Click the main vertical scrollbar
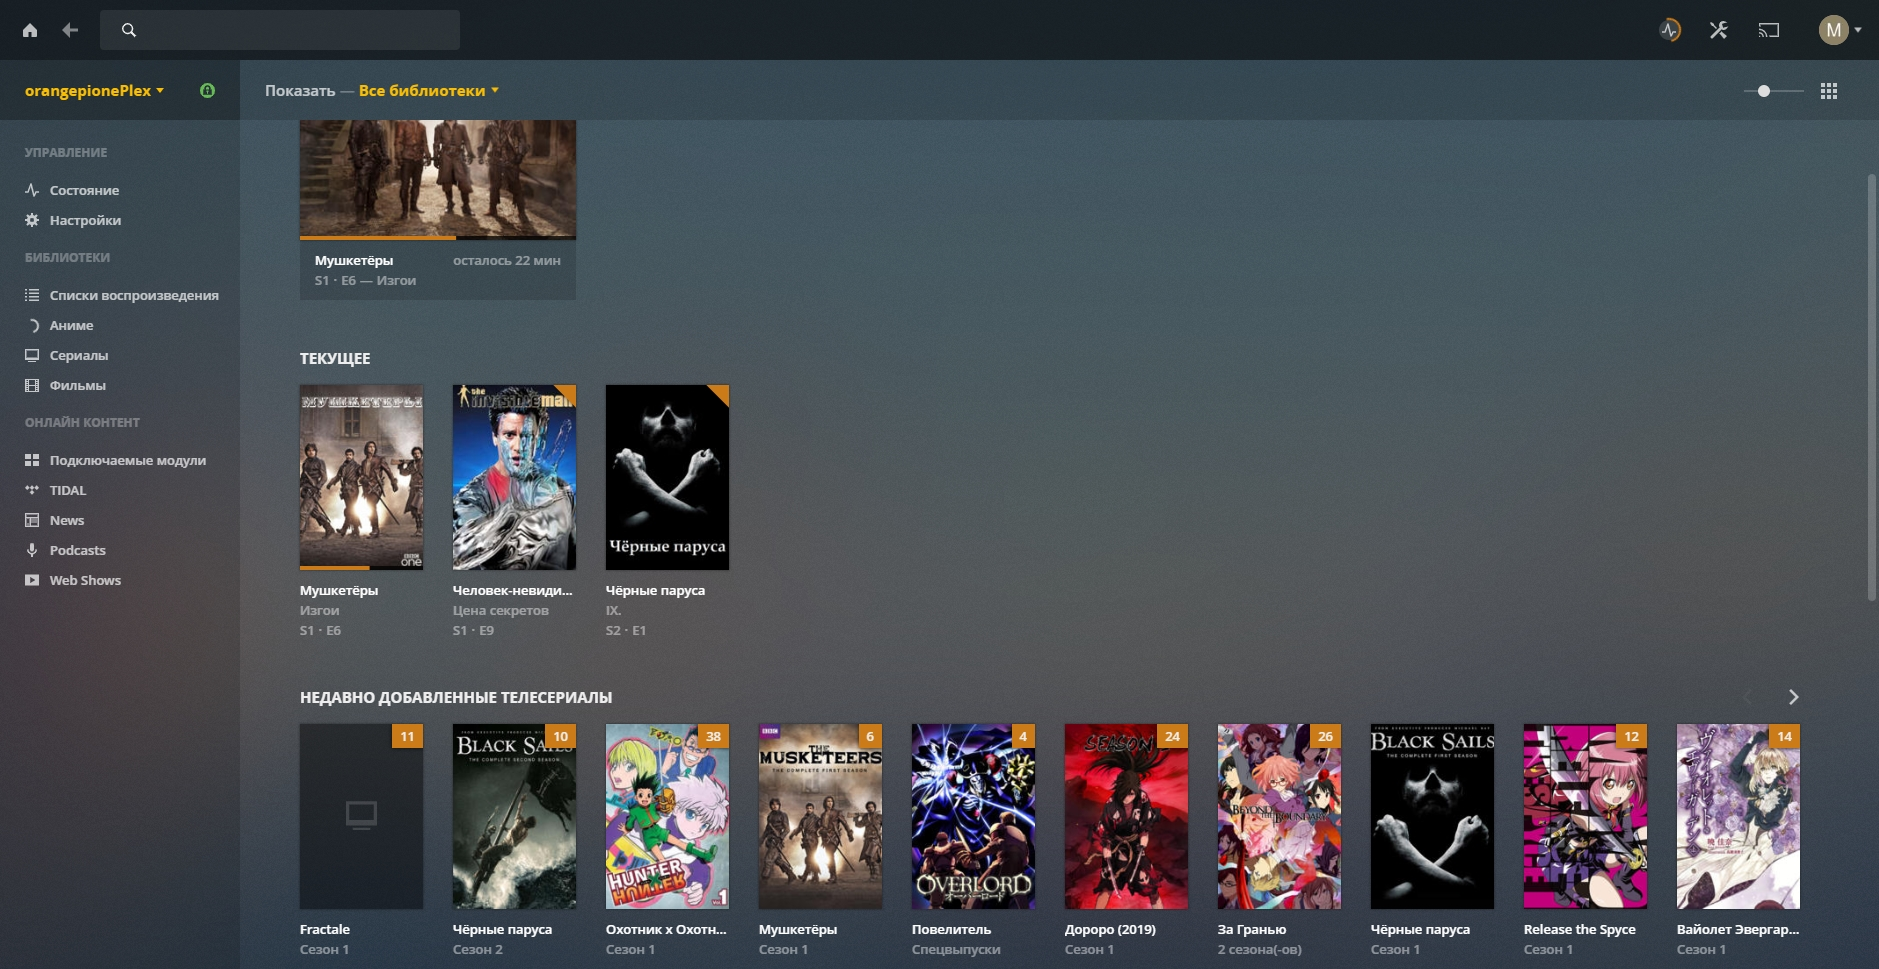Image resolution: width=1879 pixels, height=969 pixels. (x=1872, y=387)
